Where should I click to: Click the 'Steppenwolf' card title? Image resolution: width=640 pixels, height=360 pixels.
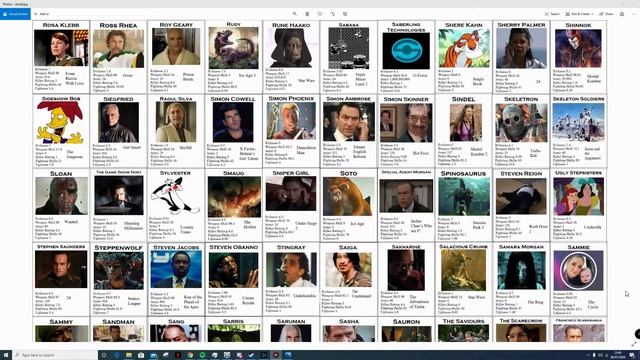[118, 248]
